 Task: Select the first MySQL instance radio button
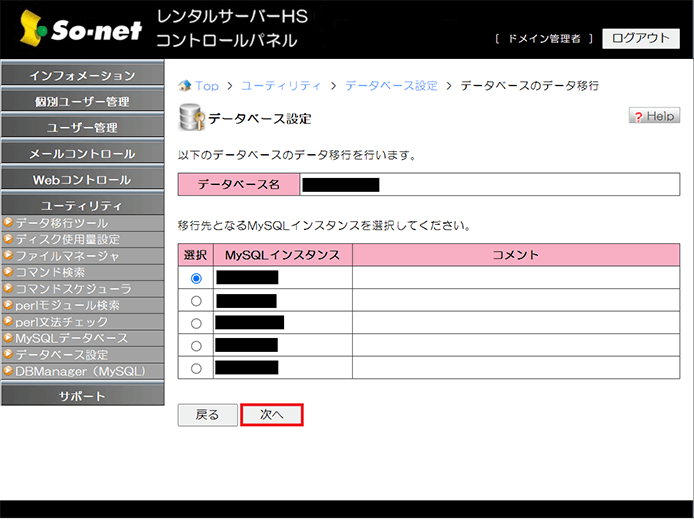pyautogui.click(x=195, y=278)
